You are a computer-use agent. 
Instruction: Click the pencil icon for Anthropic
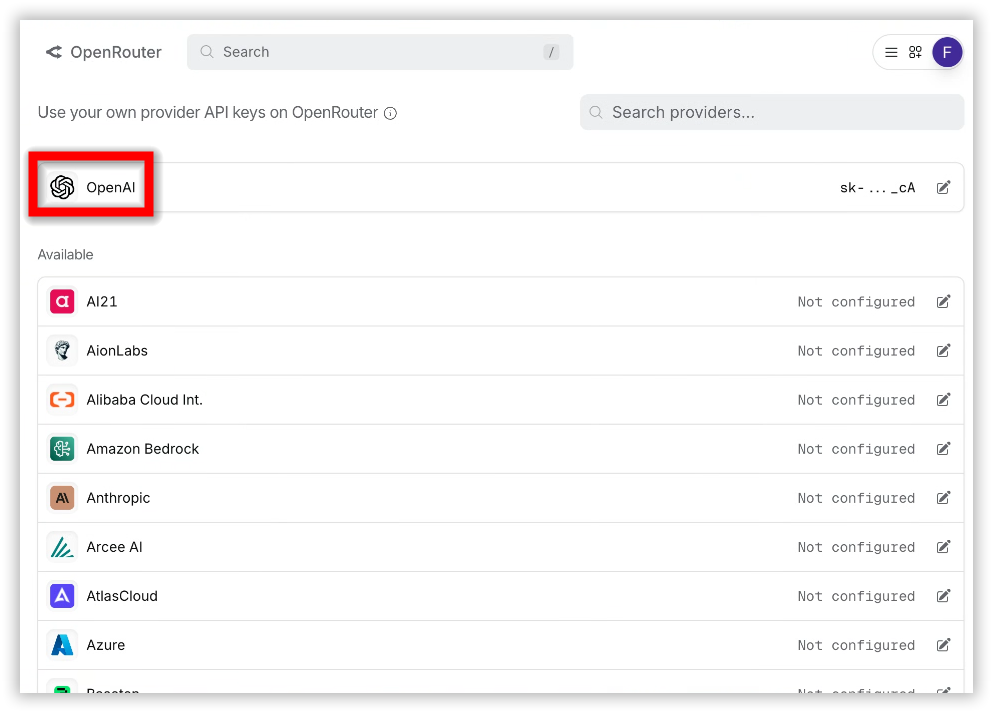pyautogui.click(x=943, y=497)
